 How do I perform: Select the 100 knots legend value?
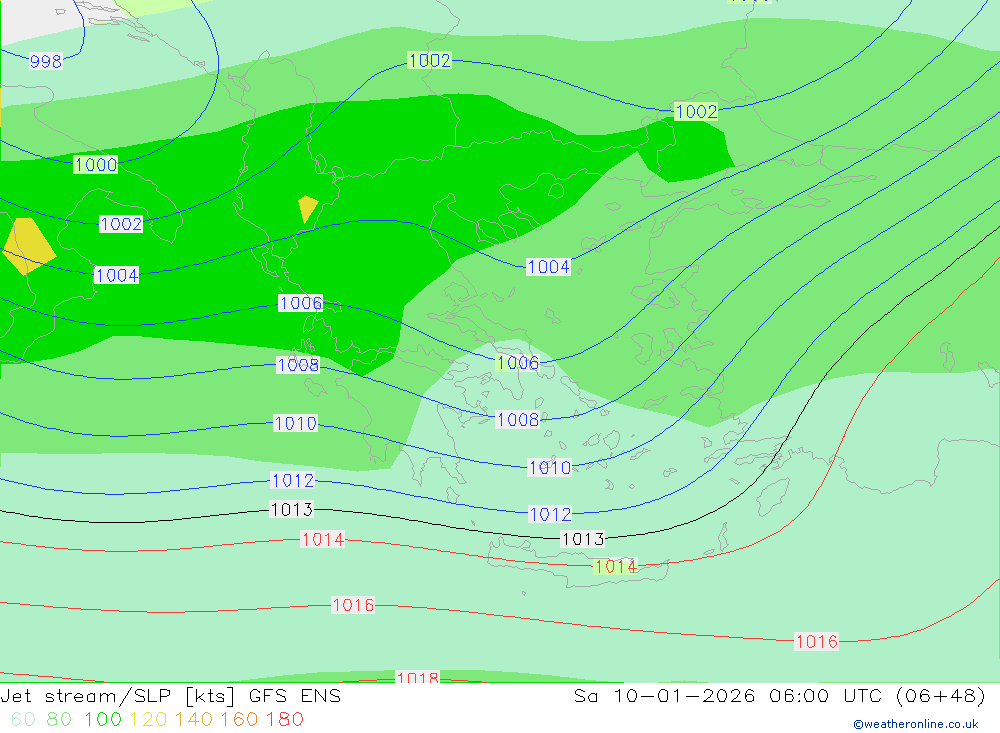click(x=103, y=720)
